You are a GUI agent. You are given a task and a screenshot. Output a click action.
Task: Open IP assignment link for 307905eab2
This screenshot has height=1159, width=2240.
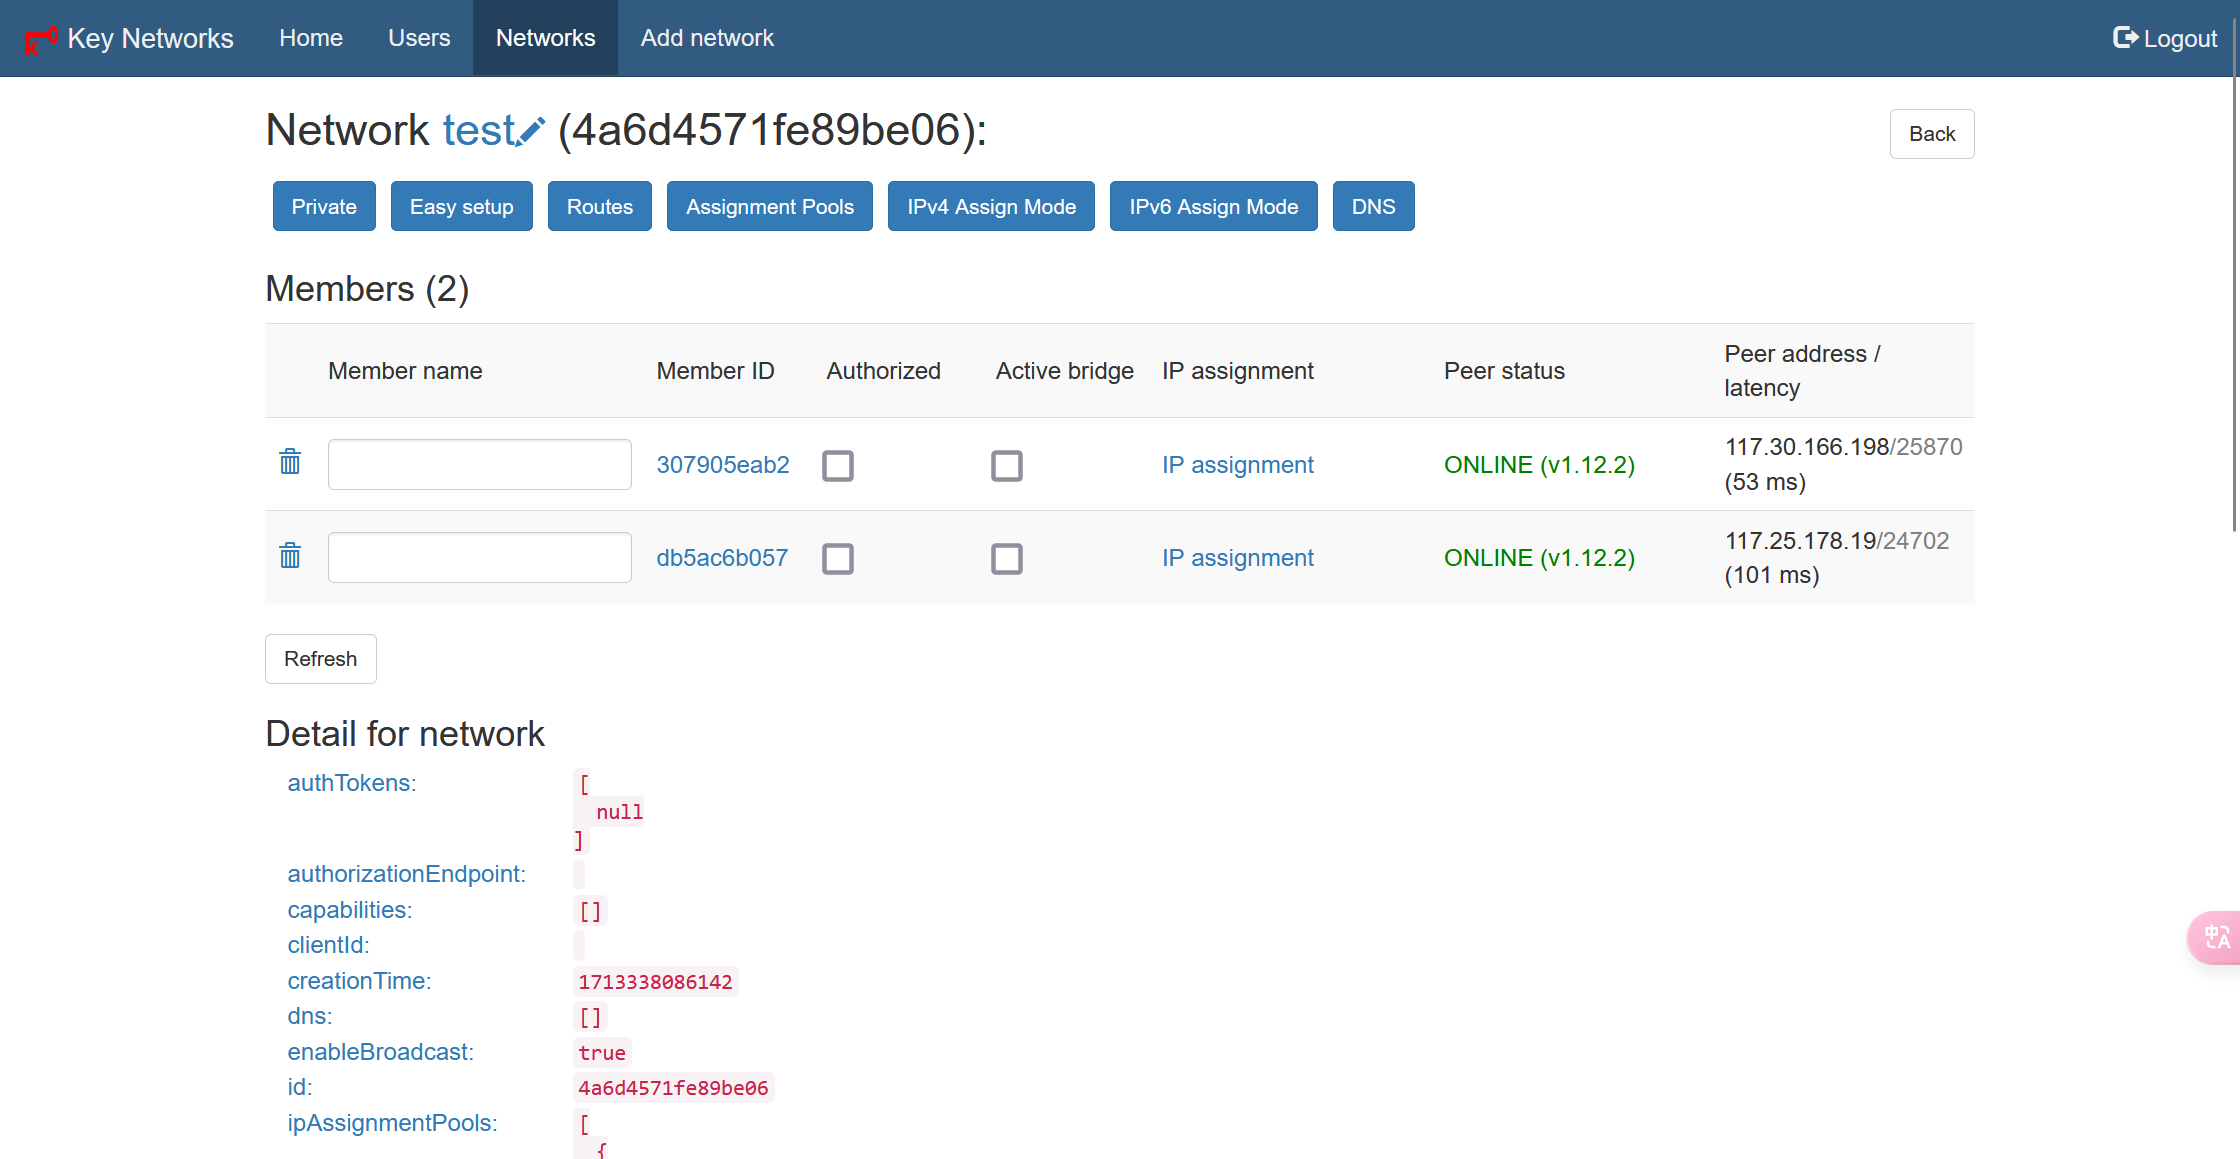click(x=1237, y=465)
